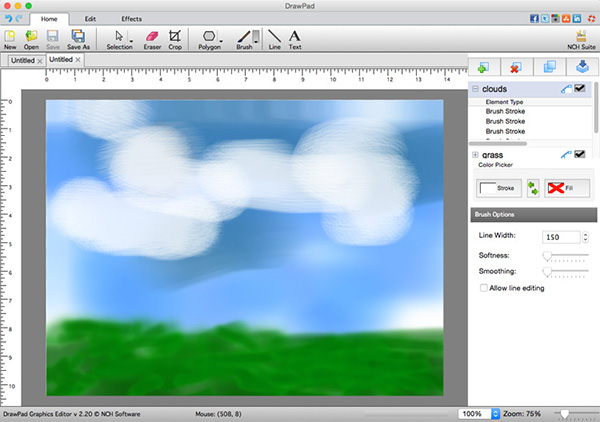This screenshot has width=600, height=422.
Task: Add a new layer with green plus icon
Action: 483,67
